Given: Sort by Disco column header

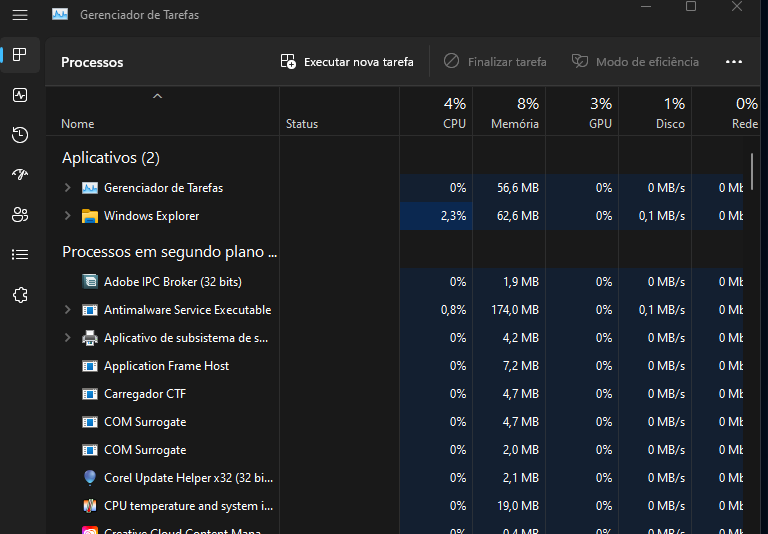Looking at the screenshot, I should pos(655,112).
